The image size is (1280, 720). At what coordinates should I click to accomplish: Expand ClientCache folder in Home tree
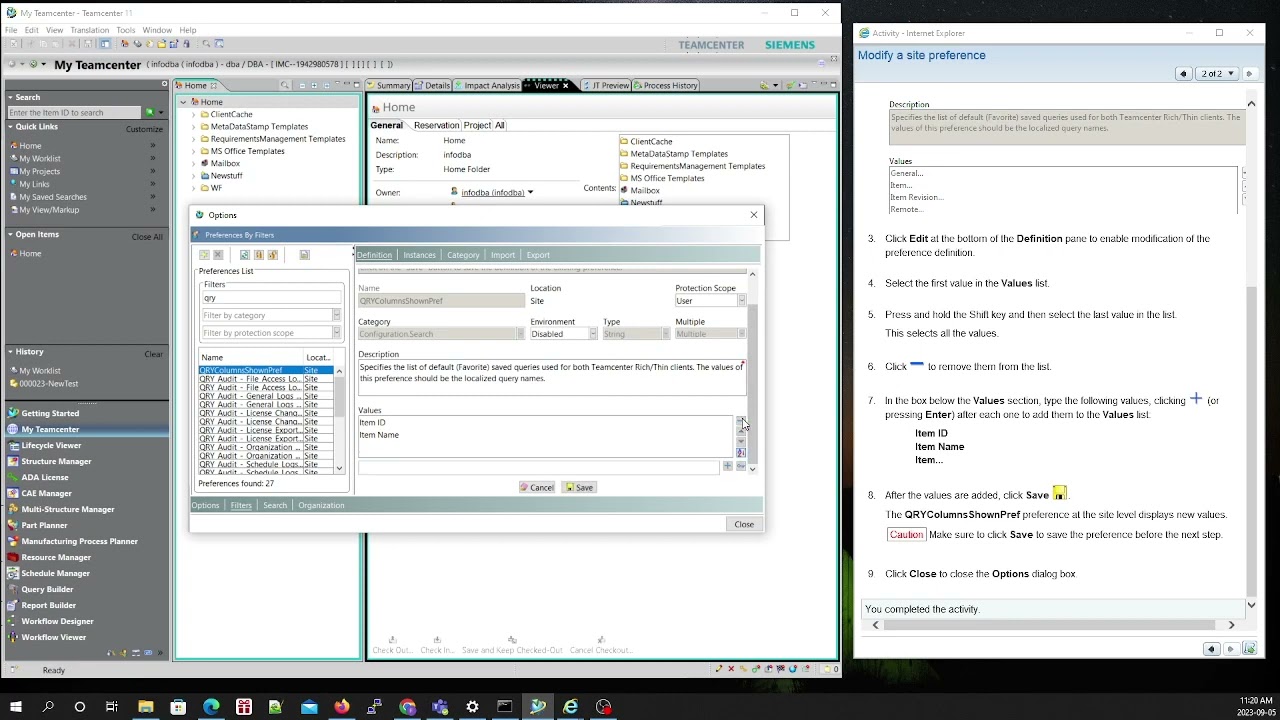pyautogui.click(x=194, y=115)
